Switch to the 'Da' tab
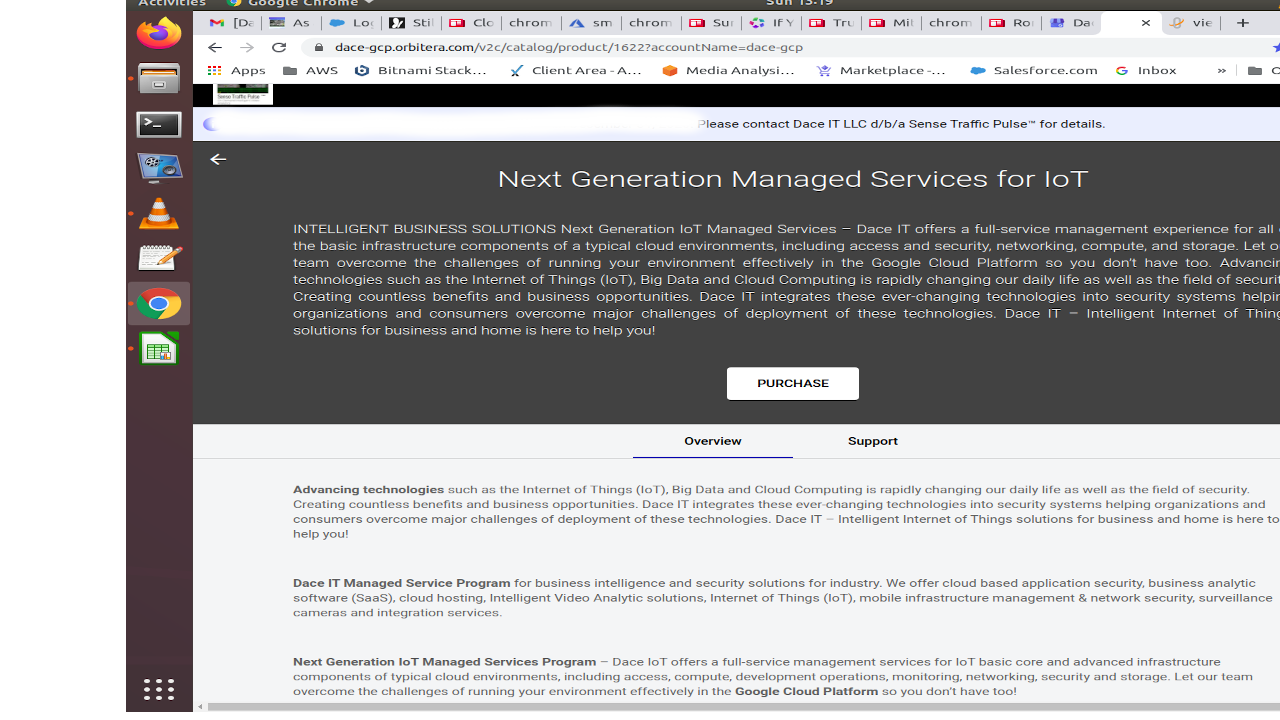Image resolution: width=1280 pixels, height=720 pixels. [x=1070, y=23]
